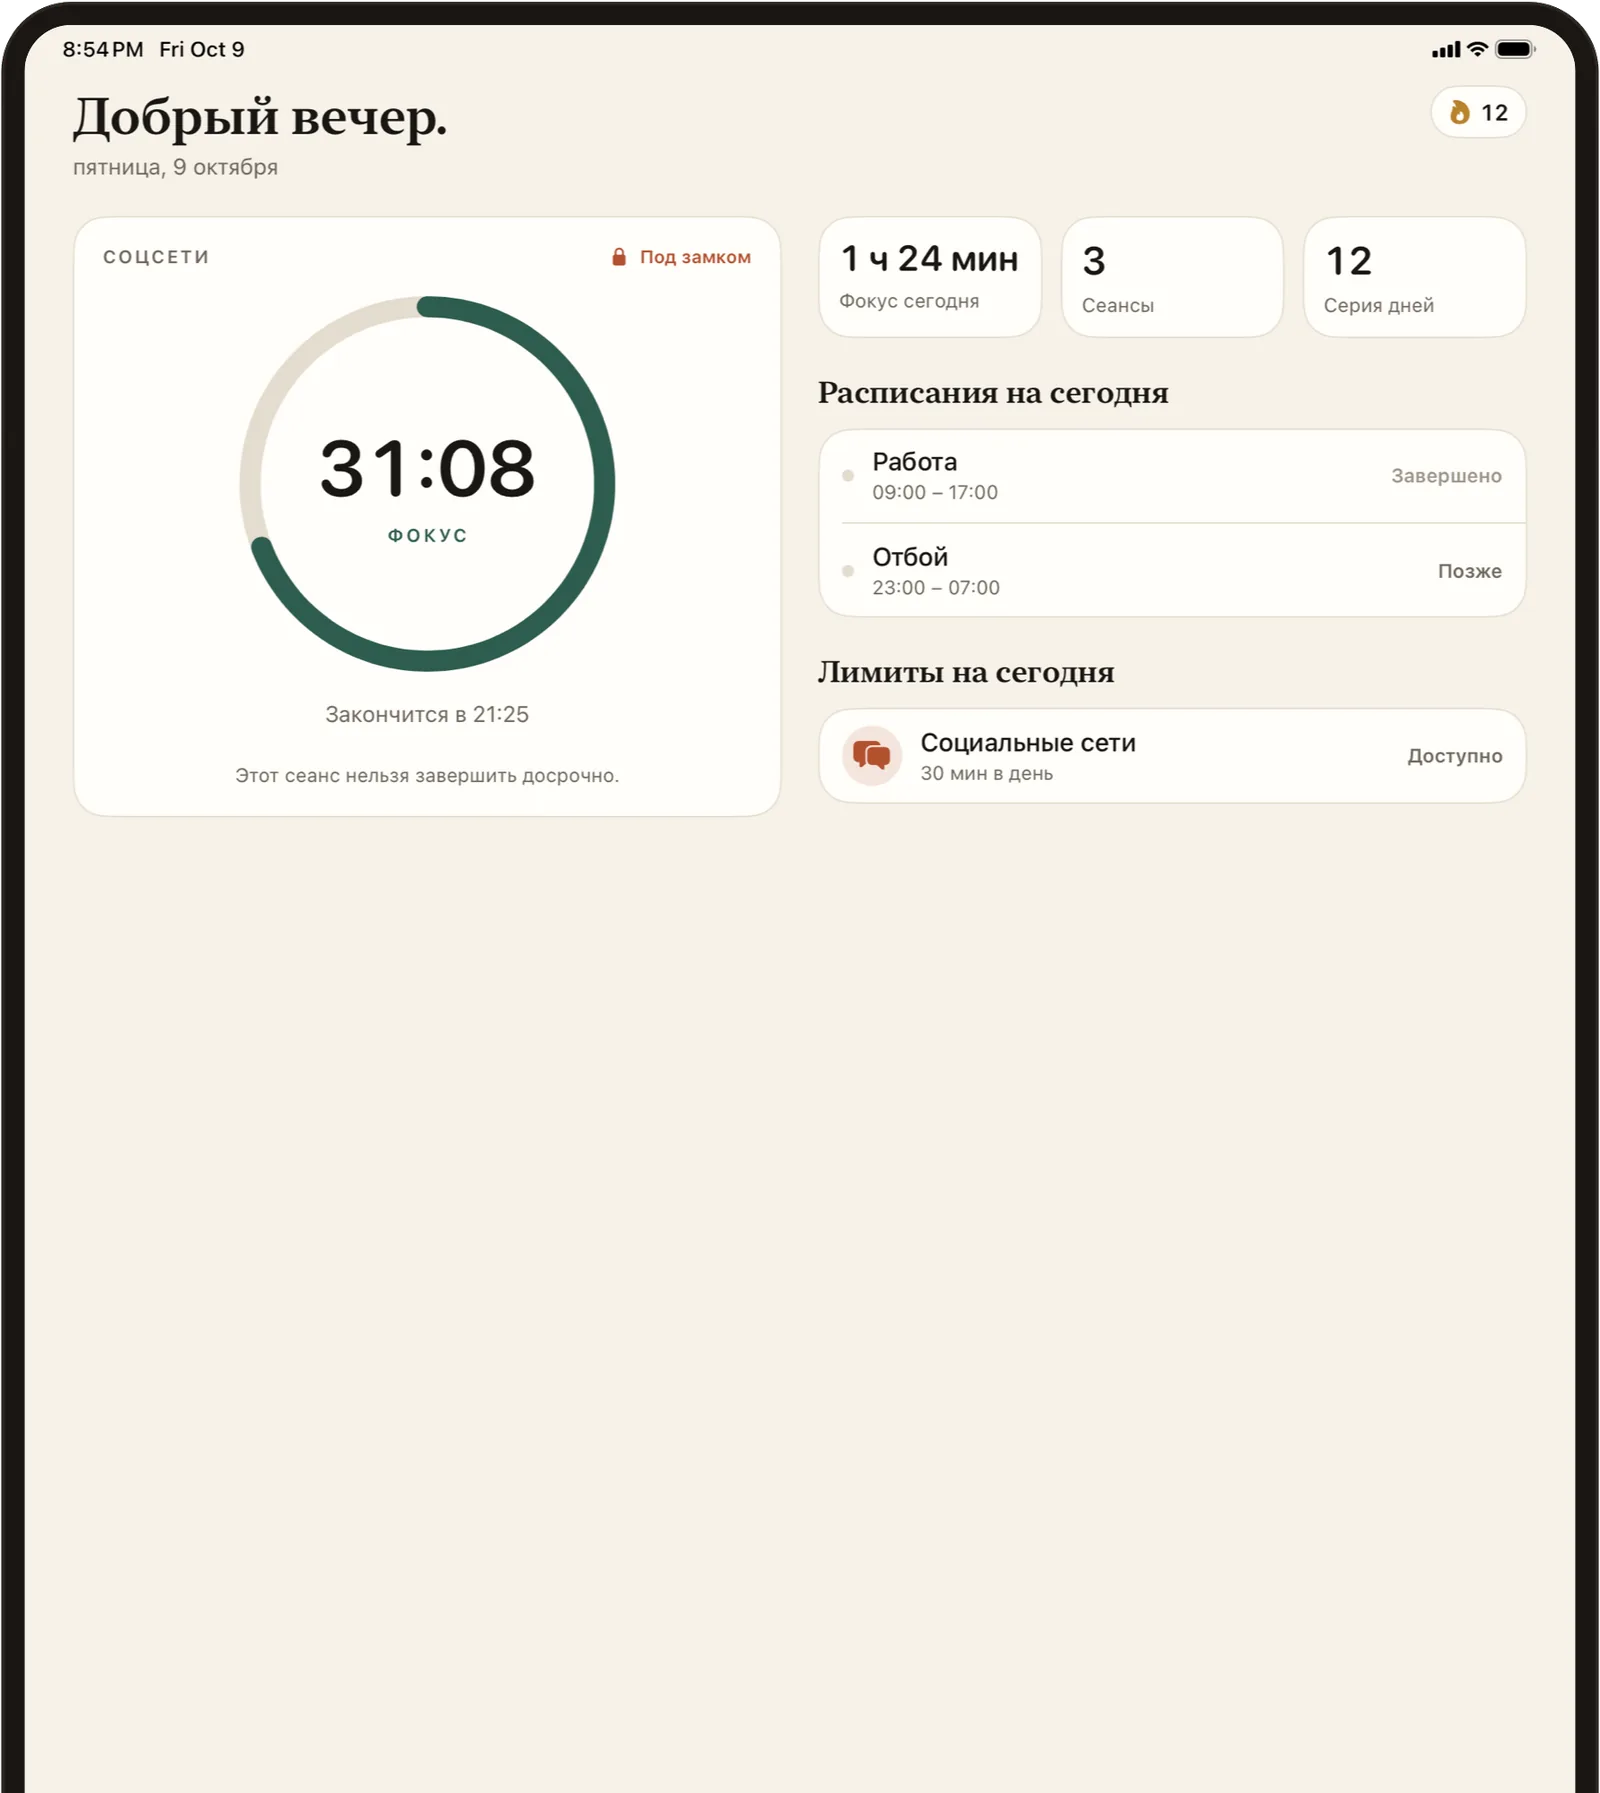Tap the Добрый вечер greeting
Viewport: 1600px width, 1793px height.
point(260,118)
